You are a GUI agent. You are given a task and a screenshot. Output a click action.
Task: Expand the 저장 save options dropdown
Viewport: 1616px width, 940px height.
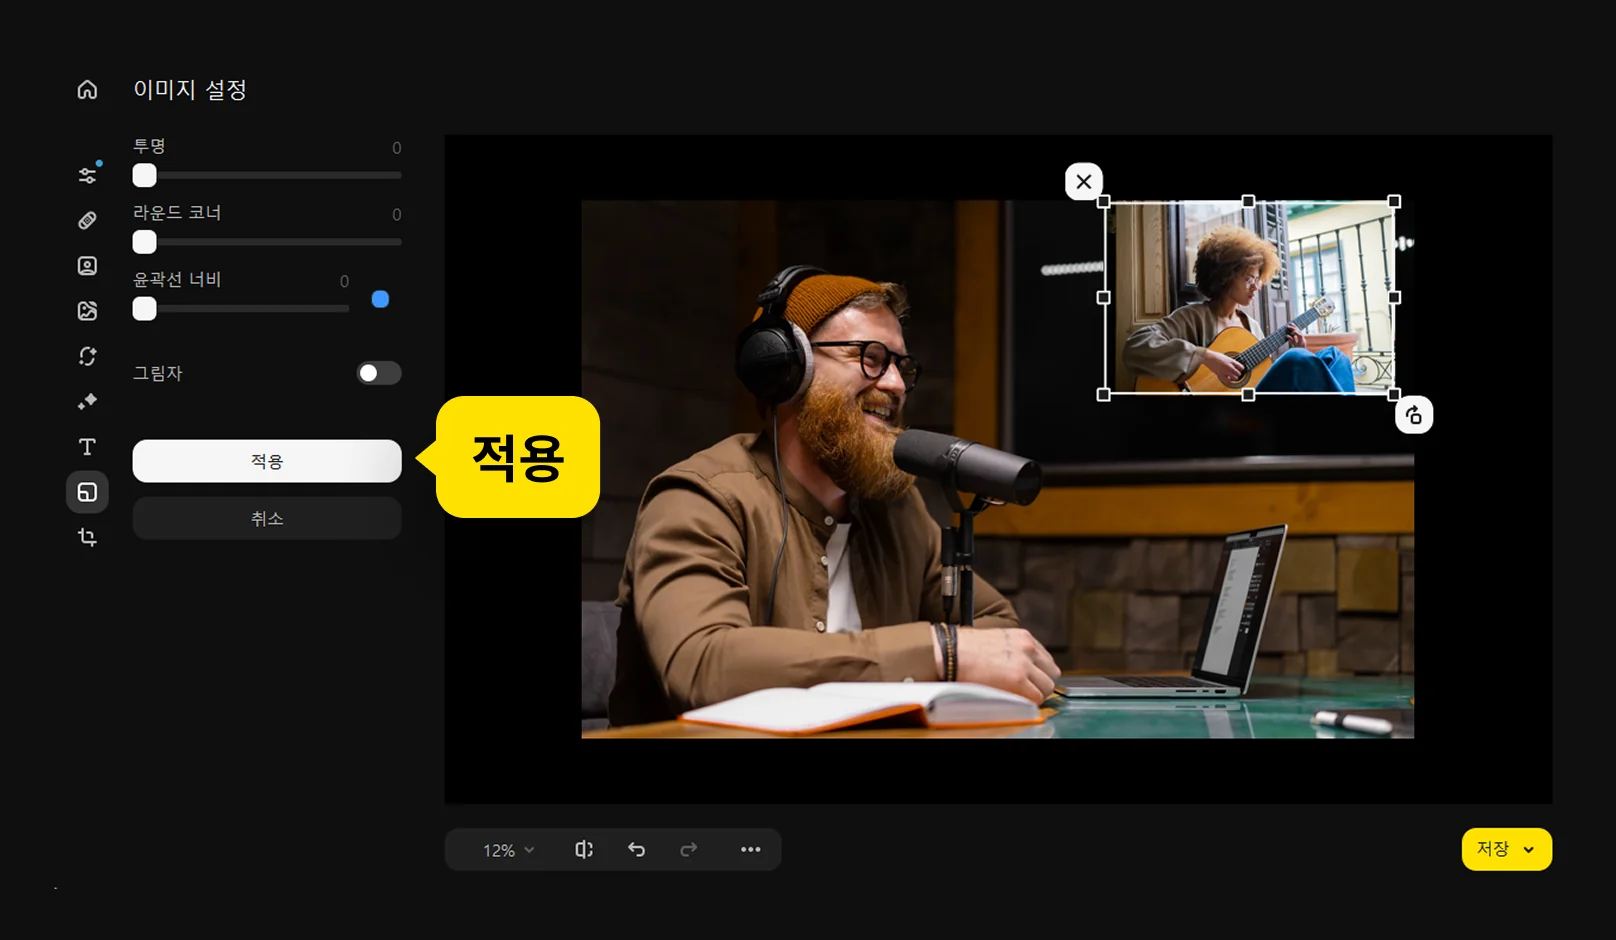click(x=1528, y=850)
